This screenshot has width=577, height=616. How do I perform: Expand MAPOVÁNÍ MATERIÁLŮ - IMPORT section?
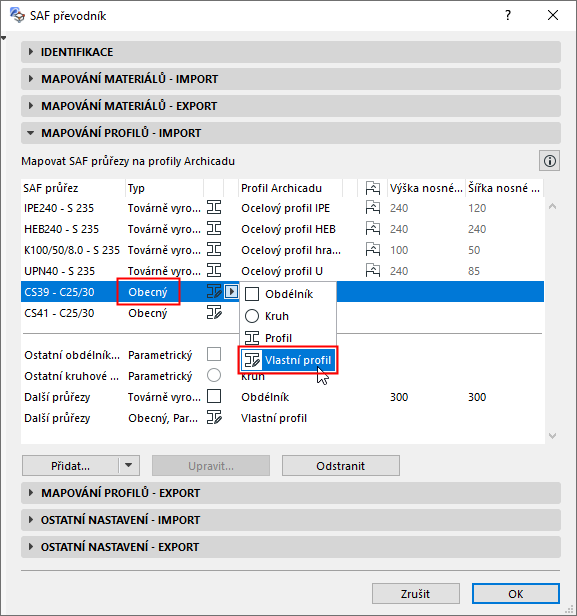291,79
